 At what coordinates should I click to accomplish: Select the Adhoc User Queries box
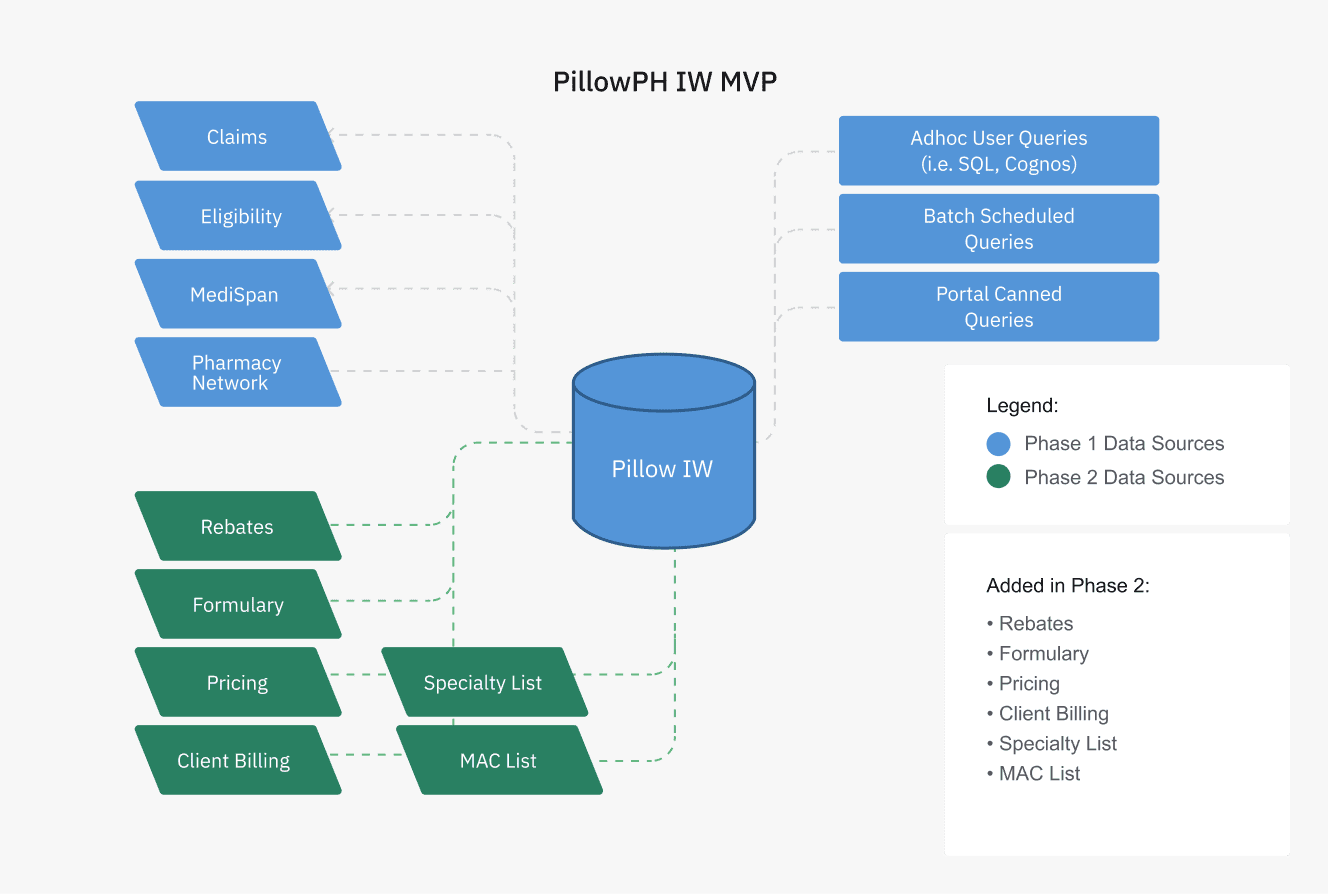pyautogui.click(x=999, y=151)
